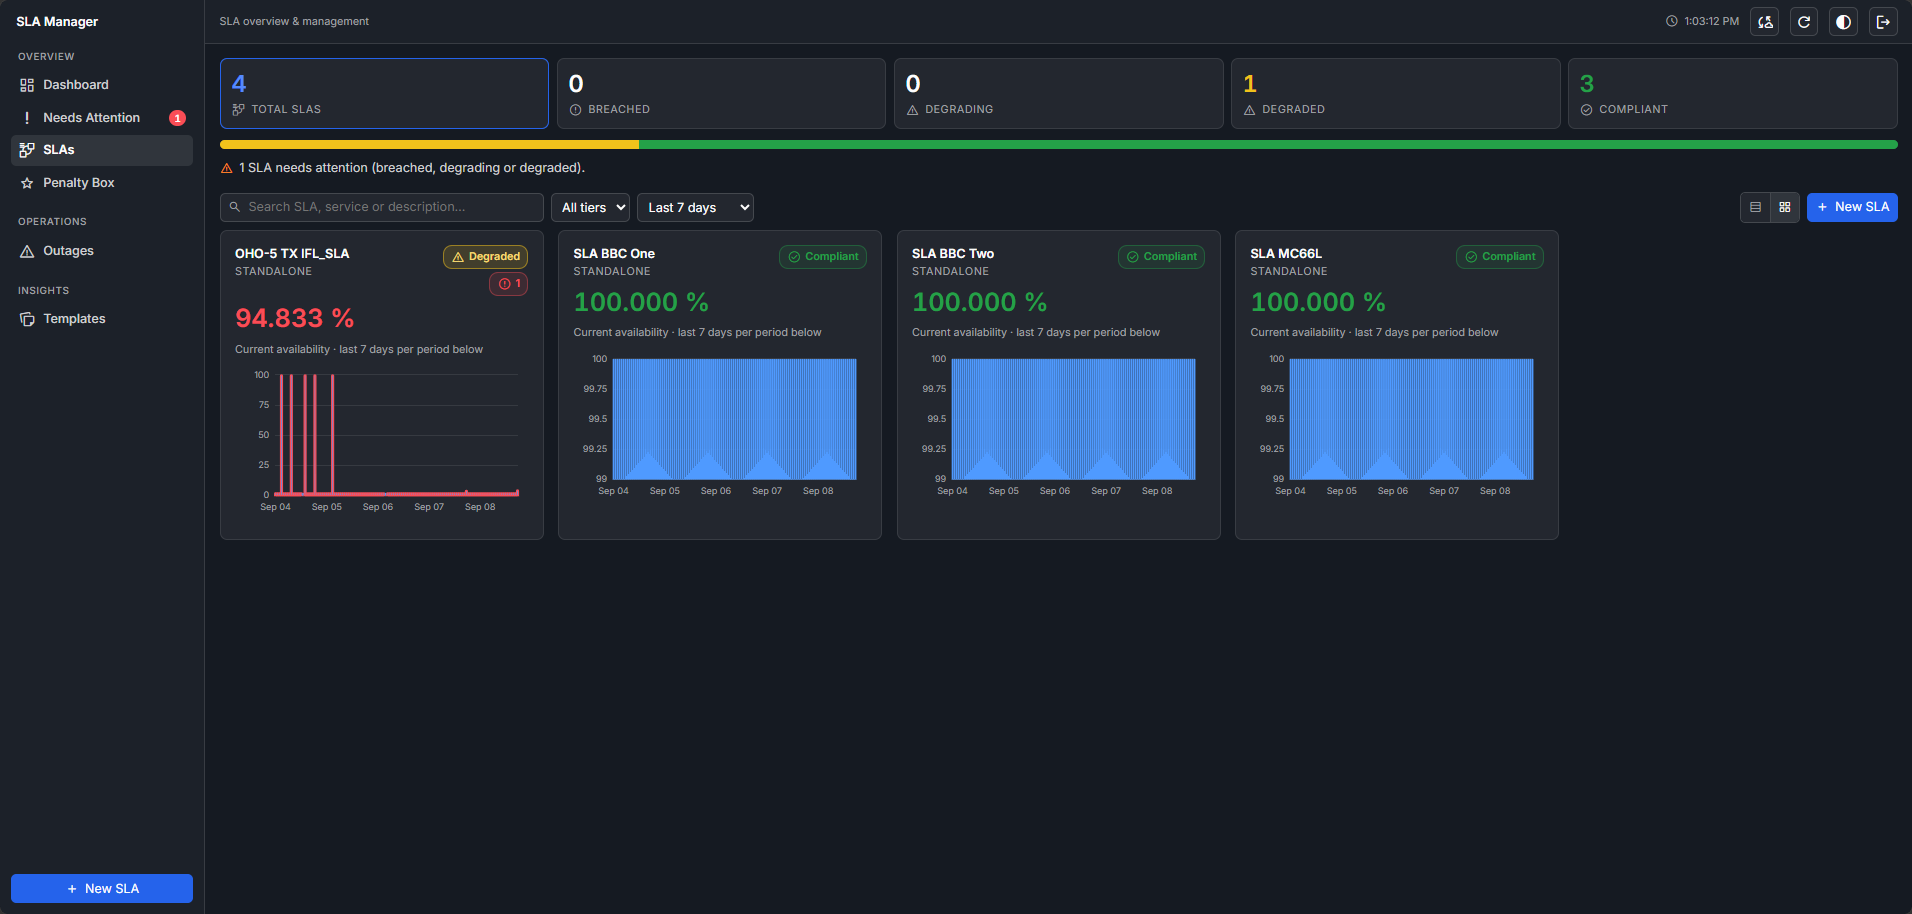Open the Dashboard page
Viewport: 1912px width, 914px height.
coord(102,85)
